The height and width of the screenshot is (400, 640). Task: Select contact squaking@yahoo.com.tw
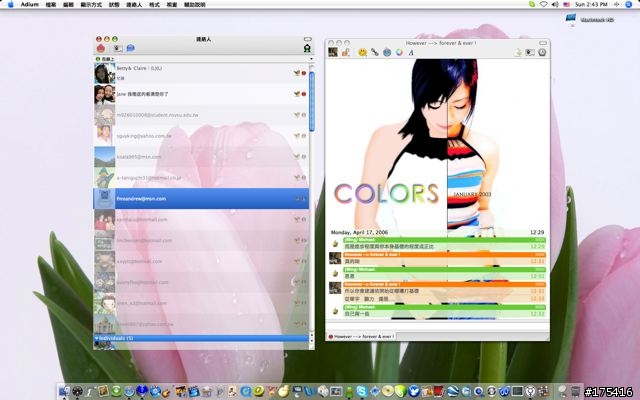[202, 136]
